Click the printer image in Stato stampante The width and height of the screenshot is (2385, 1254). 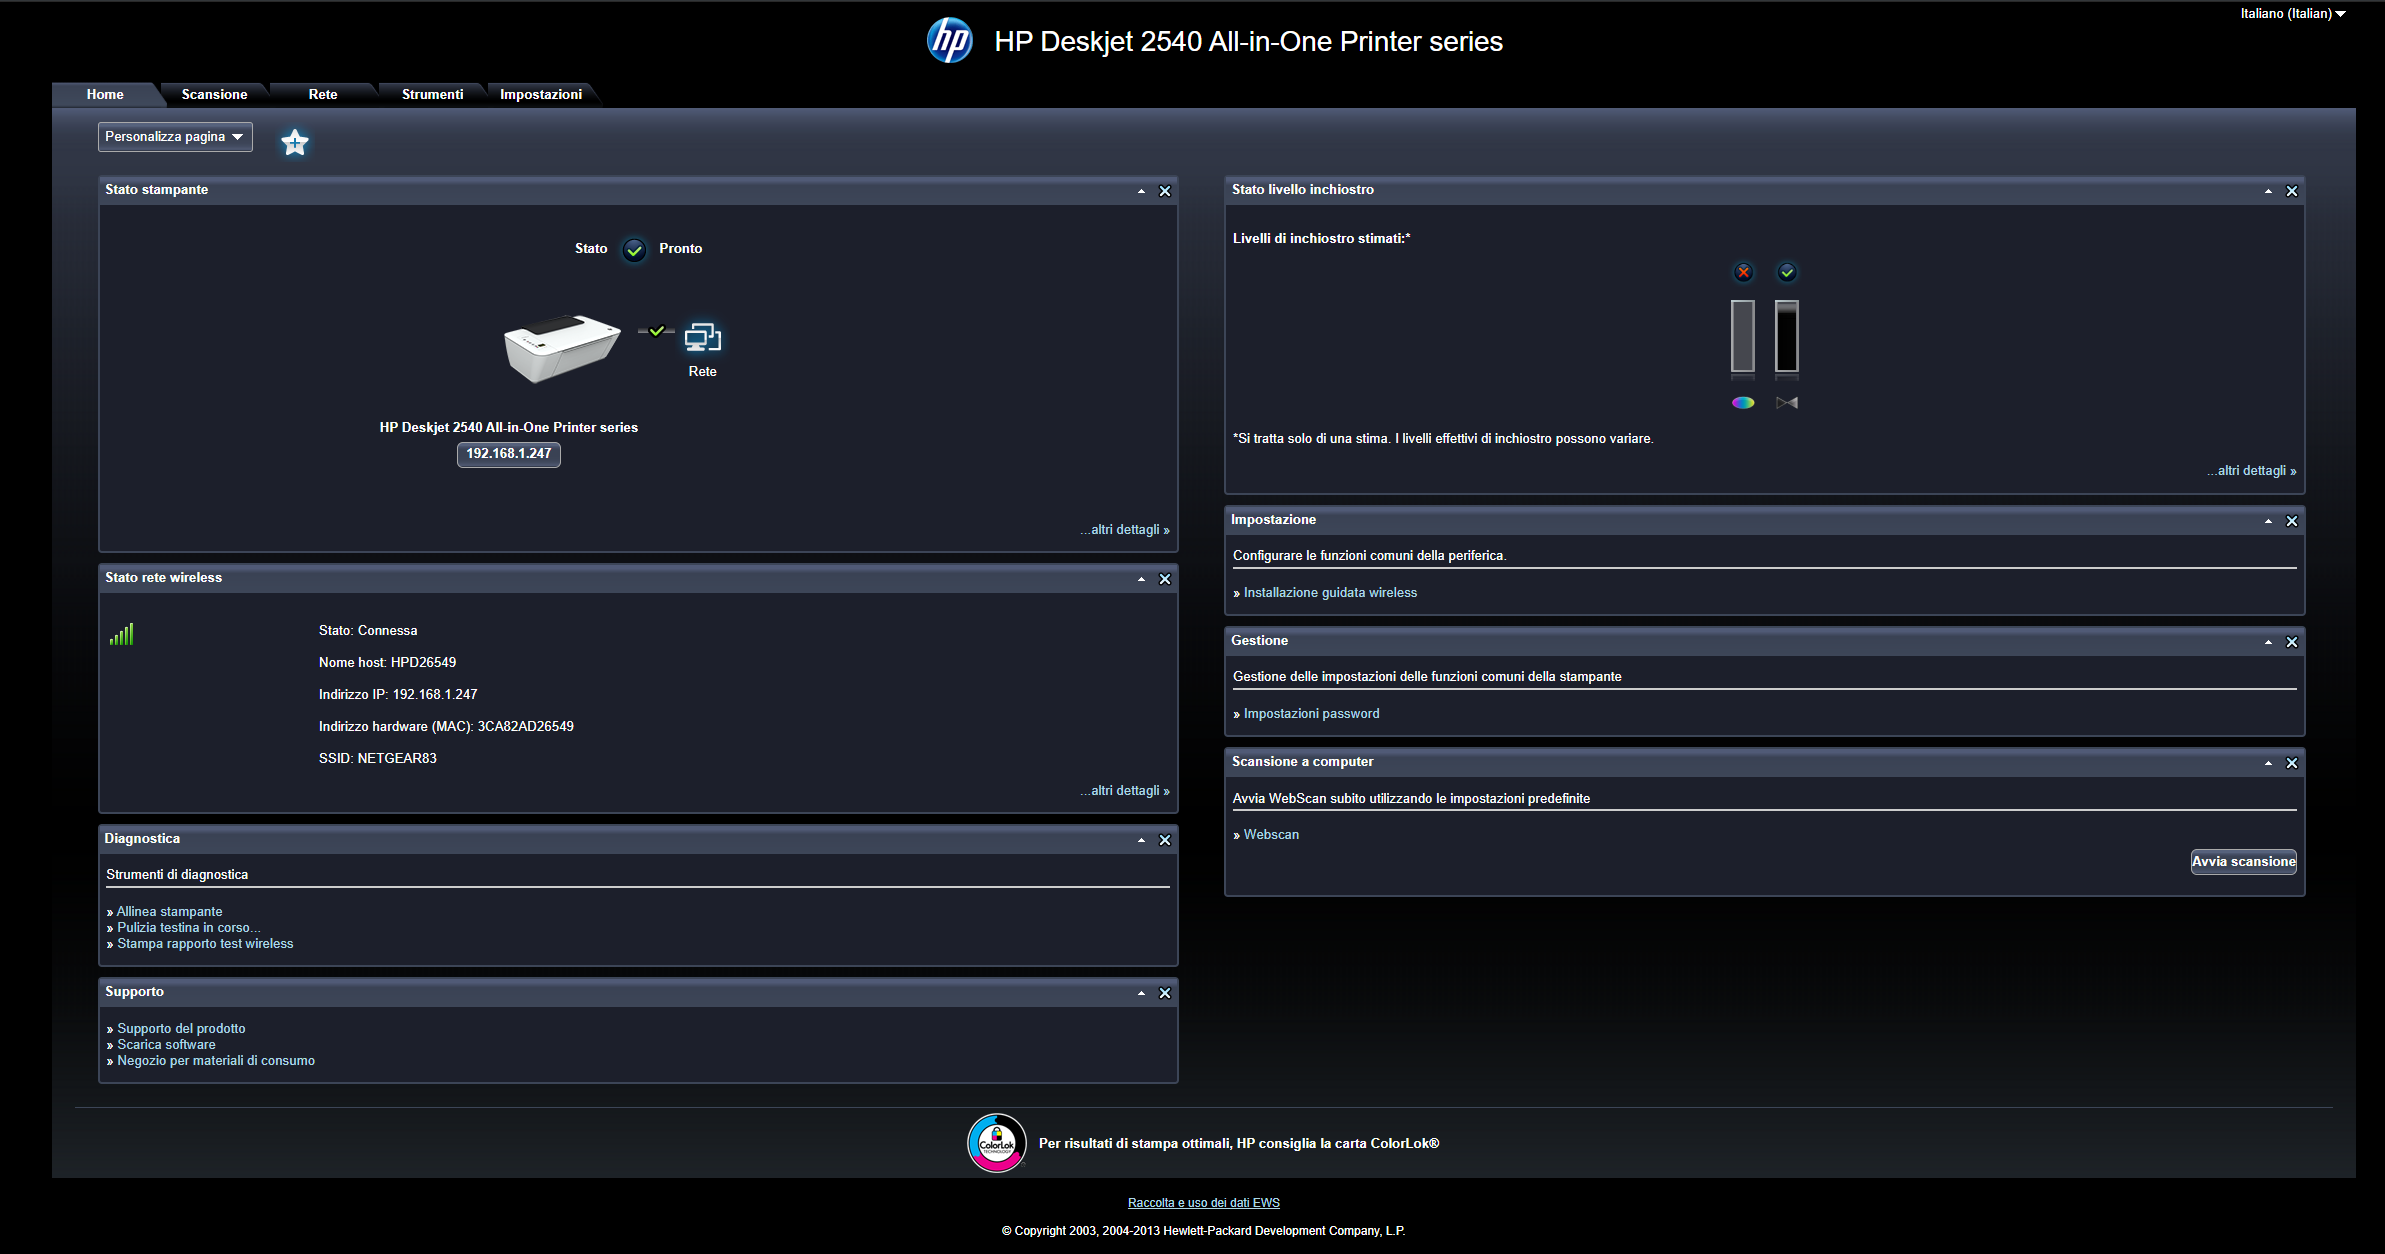(x=561, y=347)
